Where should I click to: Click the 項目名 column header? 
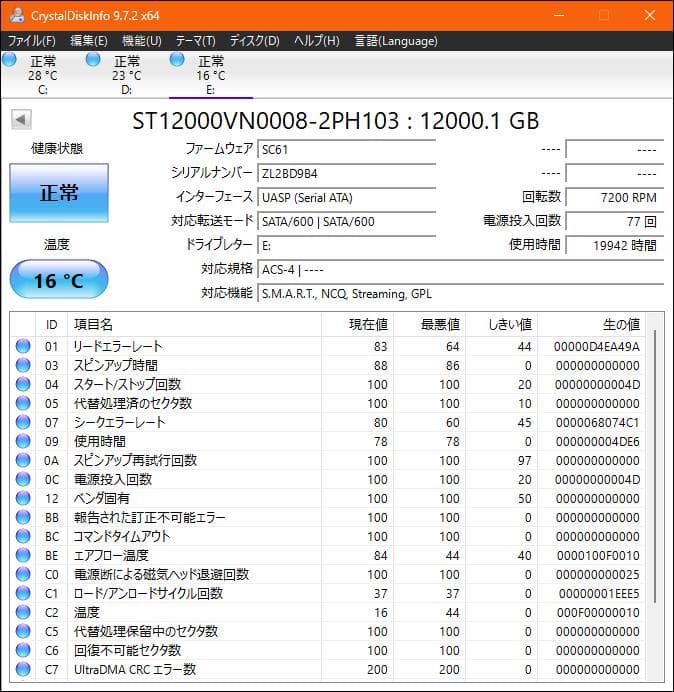click(194, 324)
